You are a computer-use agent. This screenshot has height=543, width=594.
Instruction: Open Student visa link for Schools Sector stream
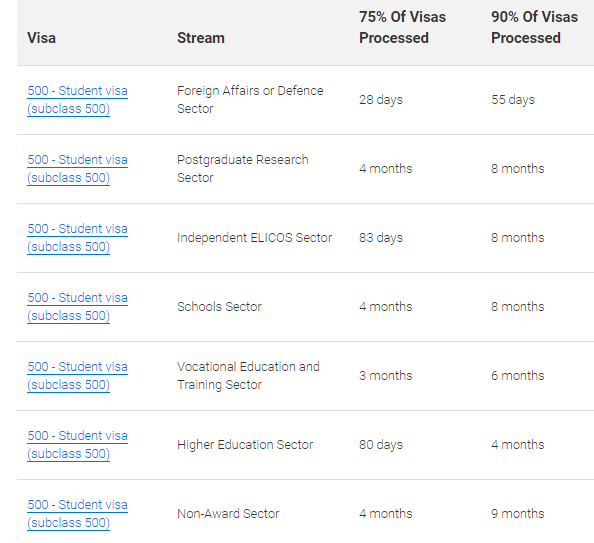point(77,307)
